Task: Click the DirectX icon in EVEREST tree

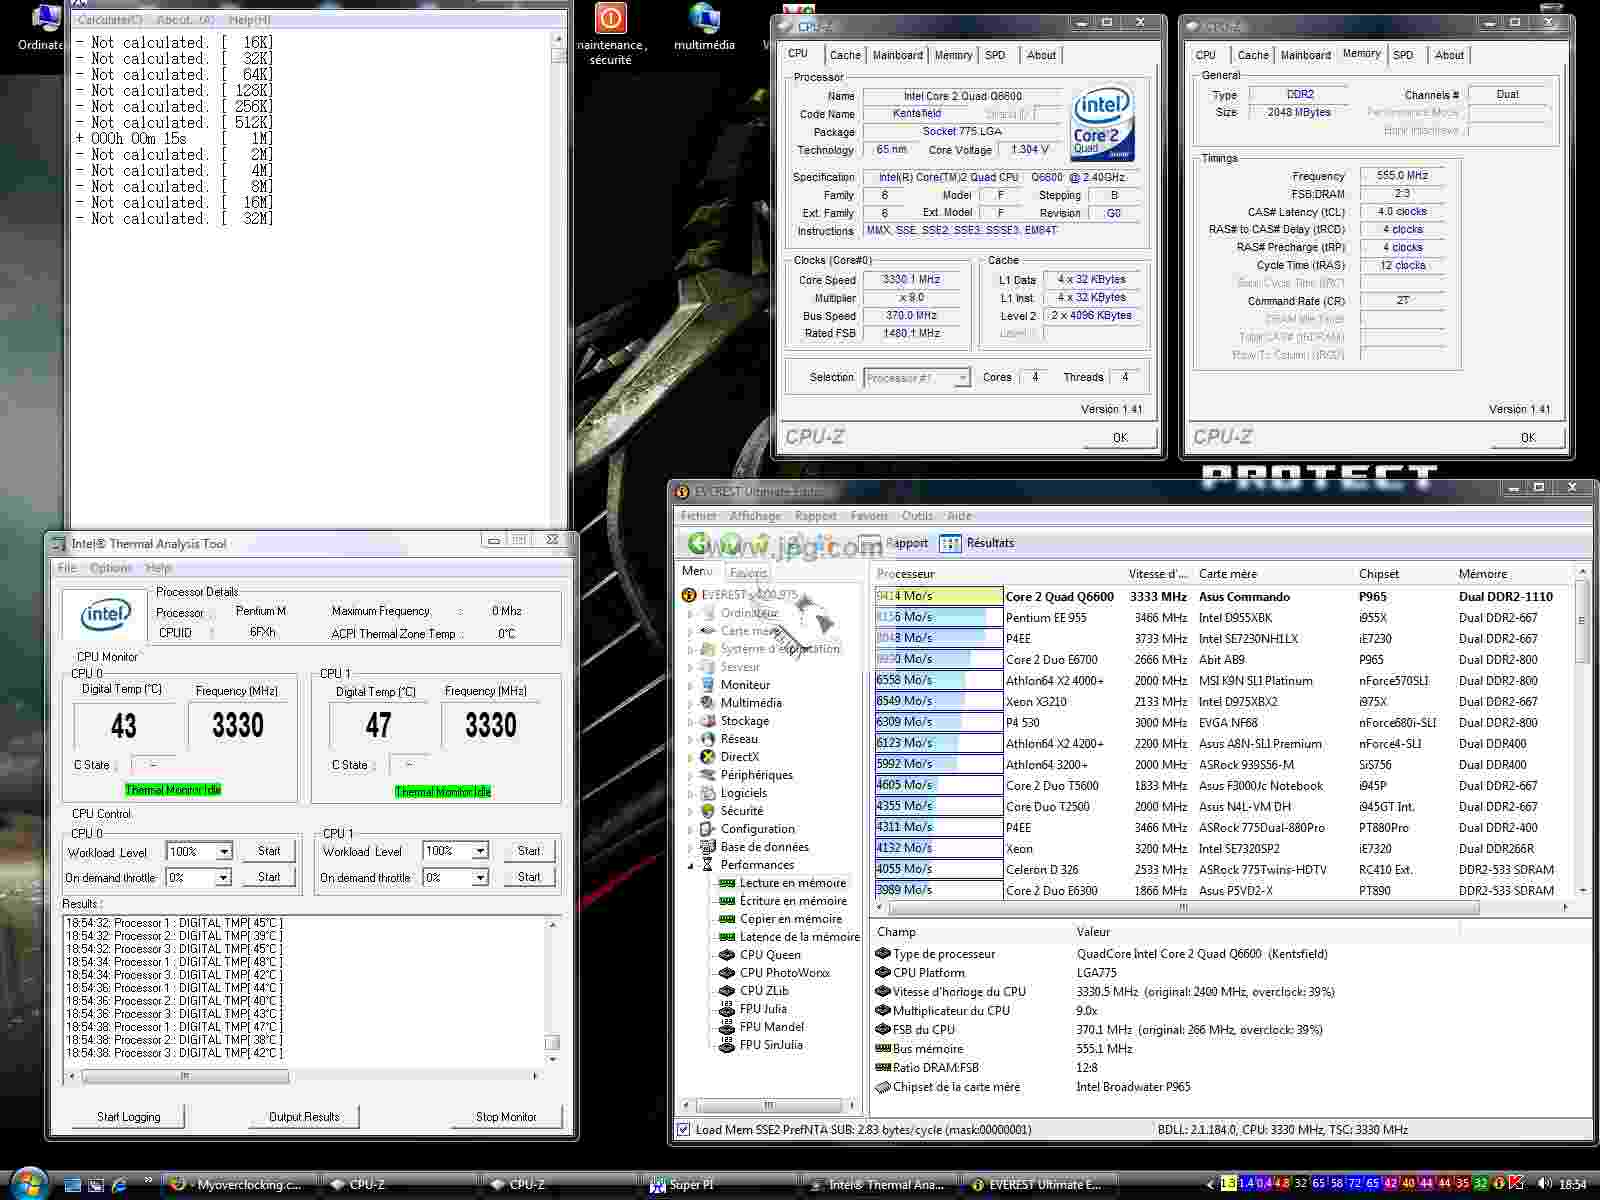Action: pyautogui.click(x=708, y=757)
